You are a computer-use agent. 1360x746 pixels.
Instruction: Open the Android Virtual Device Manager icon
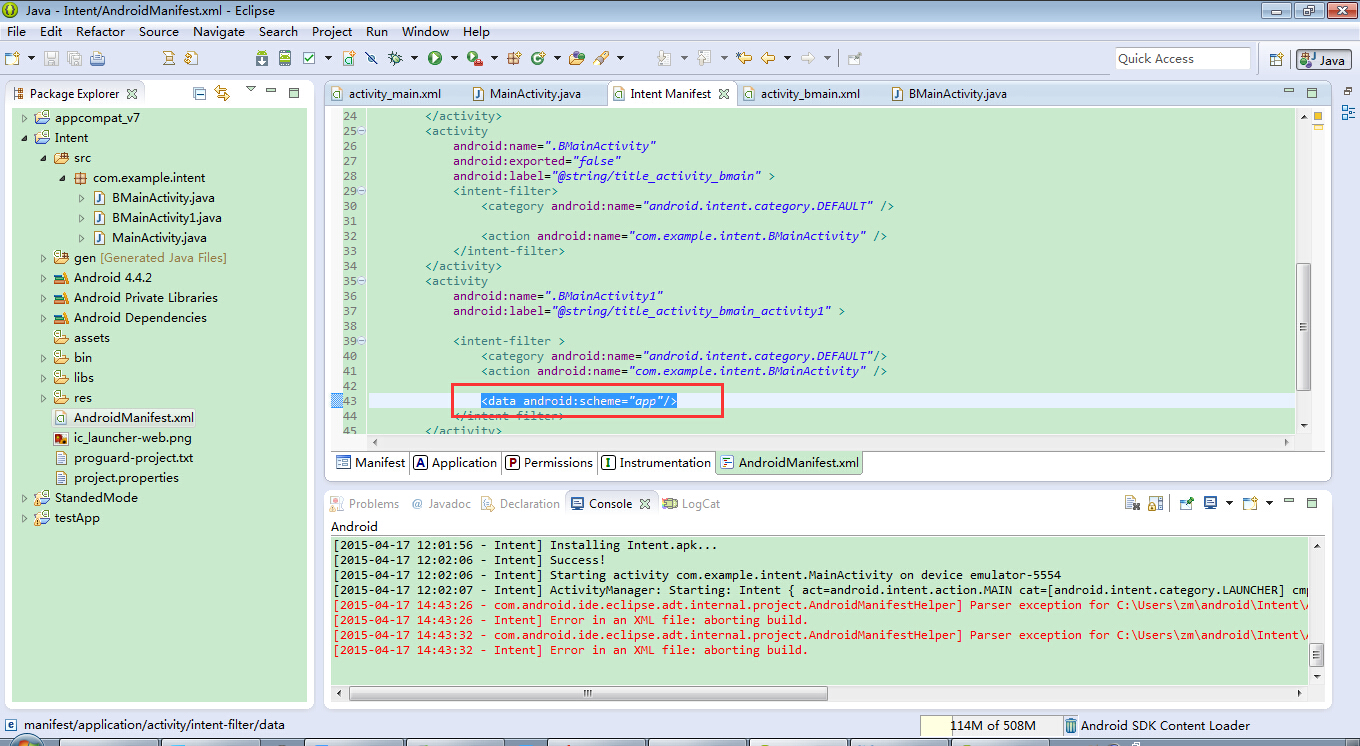coord(285,58)
